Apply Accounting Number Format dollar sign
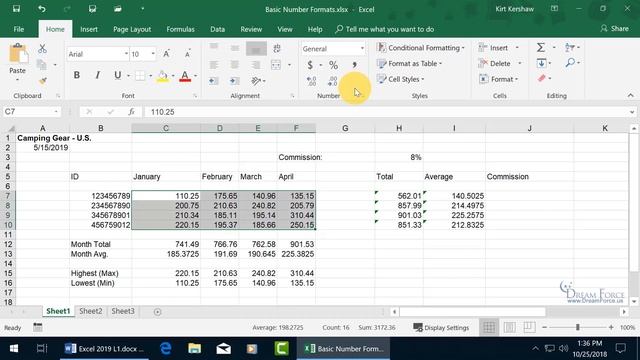 [310, 65]
